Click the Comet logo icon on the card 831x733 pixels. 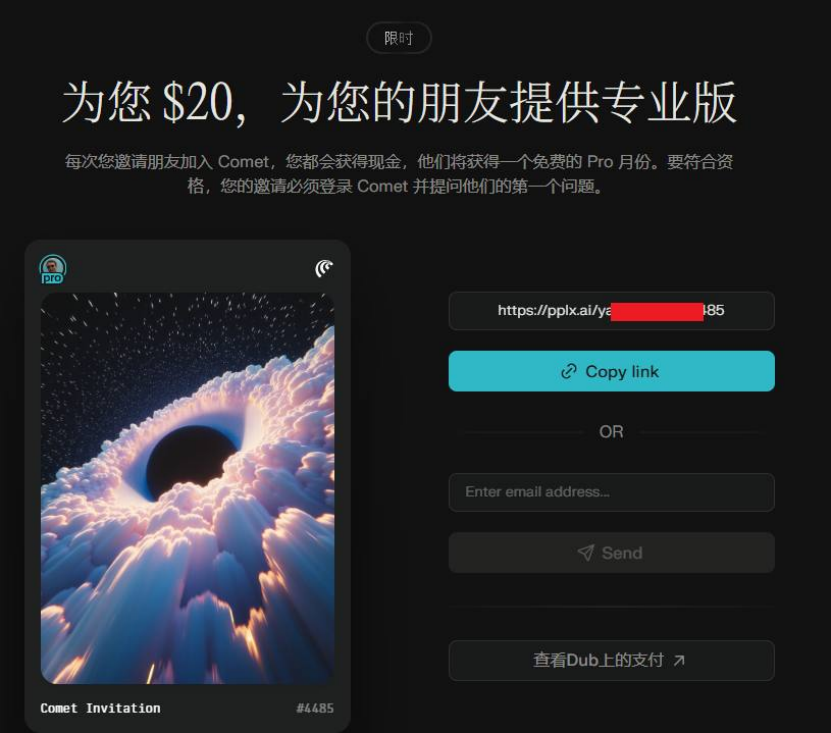point(324,268)
